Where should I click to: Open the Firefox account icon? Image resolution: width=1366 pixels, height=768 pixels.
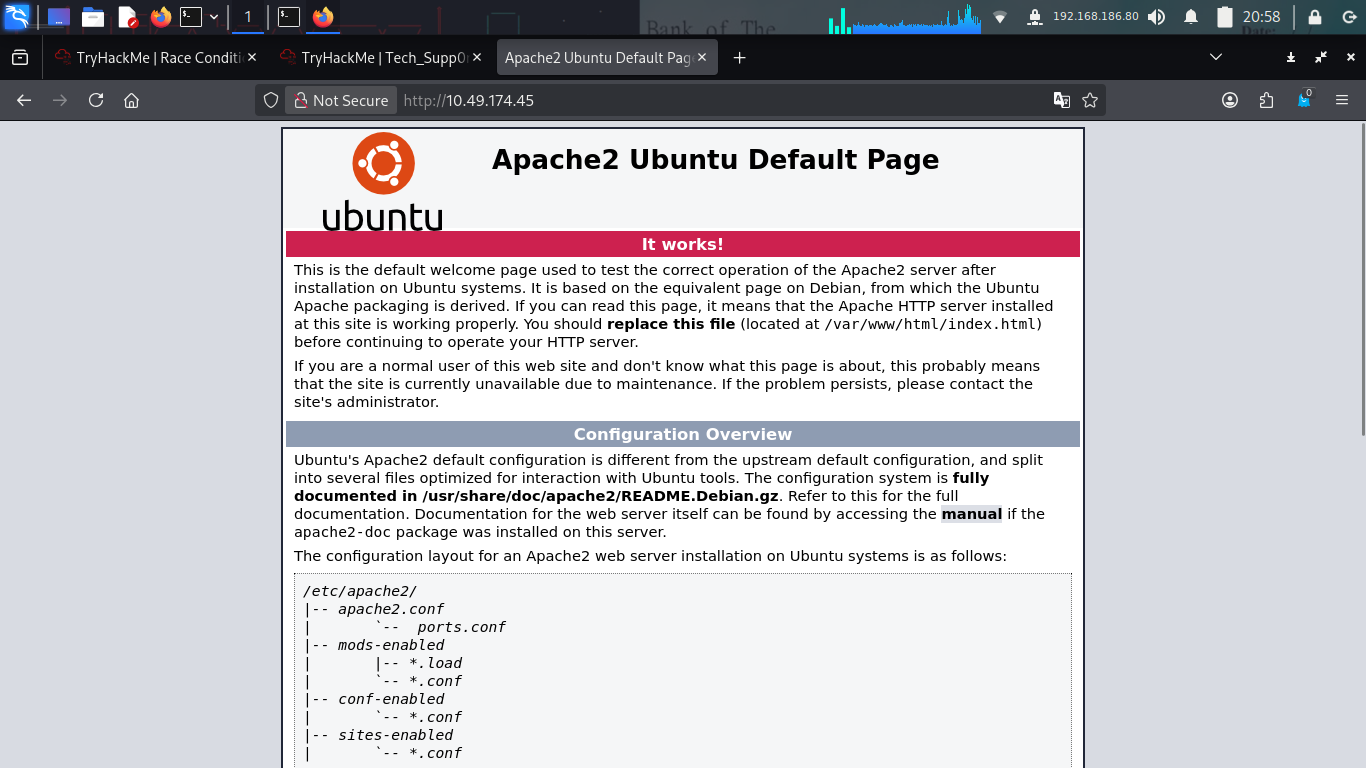1230,100
